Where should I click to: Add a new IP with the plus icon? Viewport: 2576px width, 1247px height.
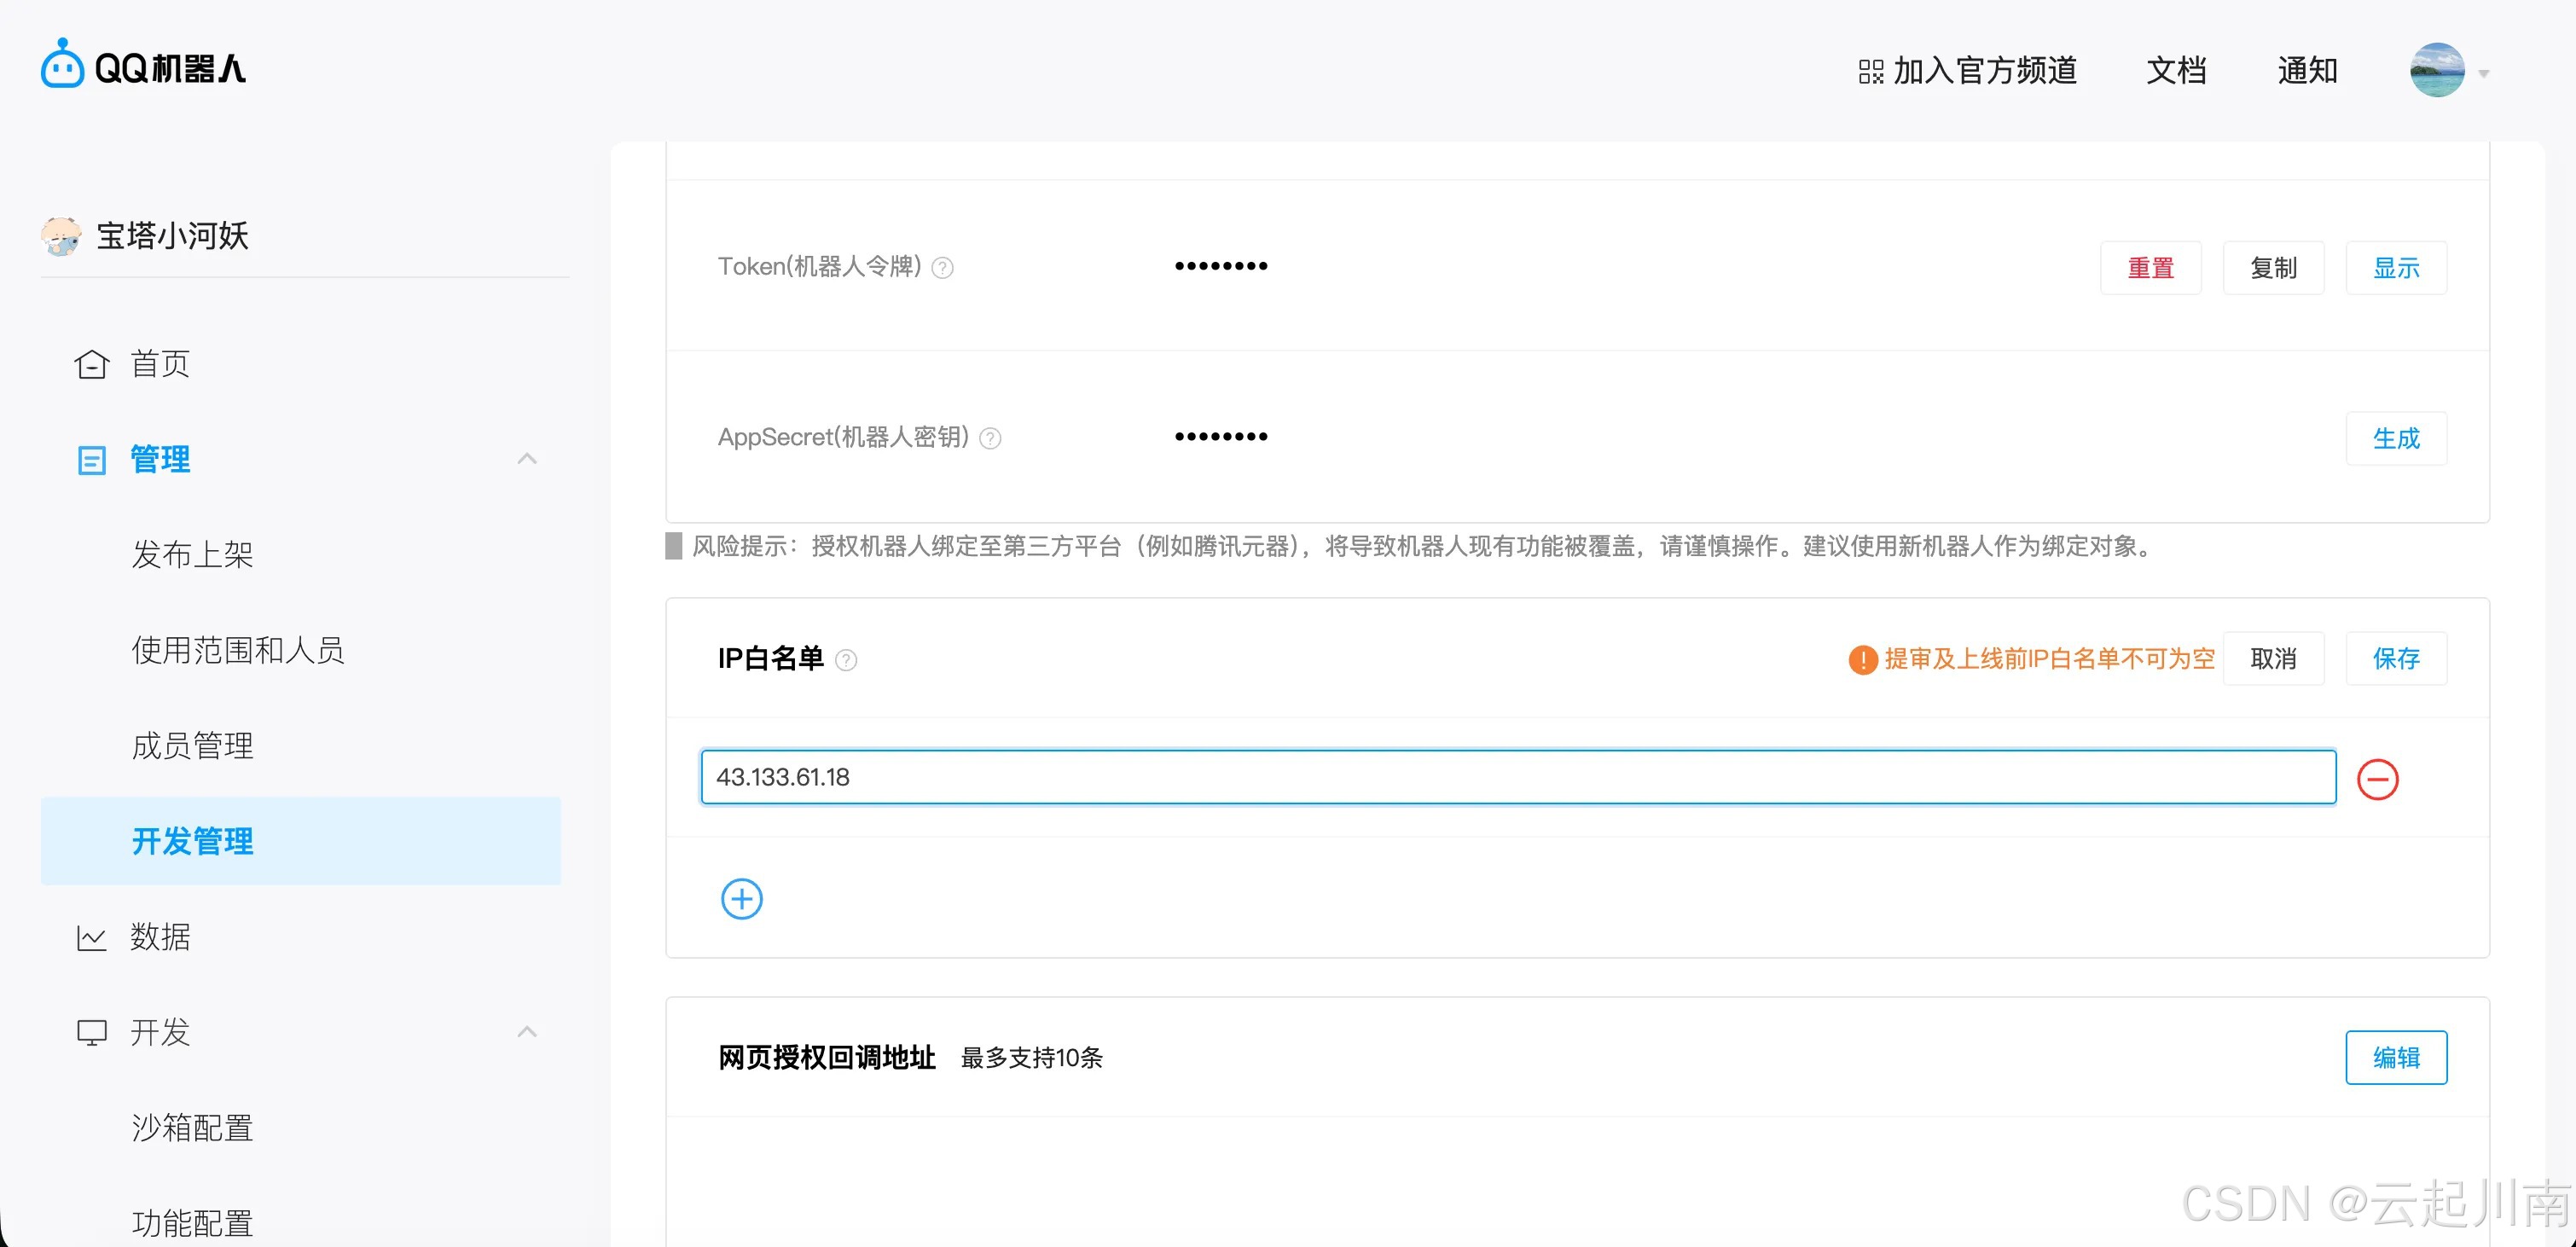741,898
